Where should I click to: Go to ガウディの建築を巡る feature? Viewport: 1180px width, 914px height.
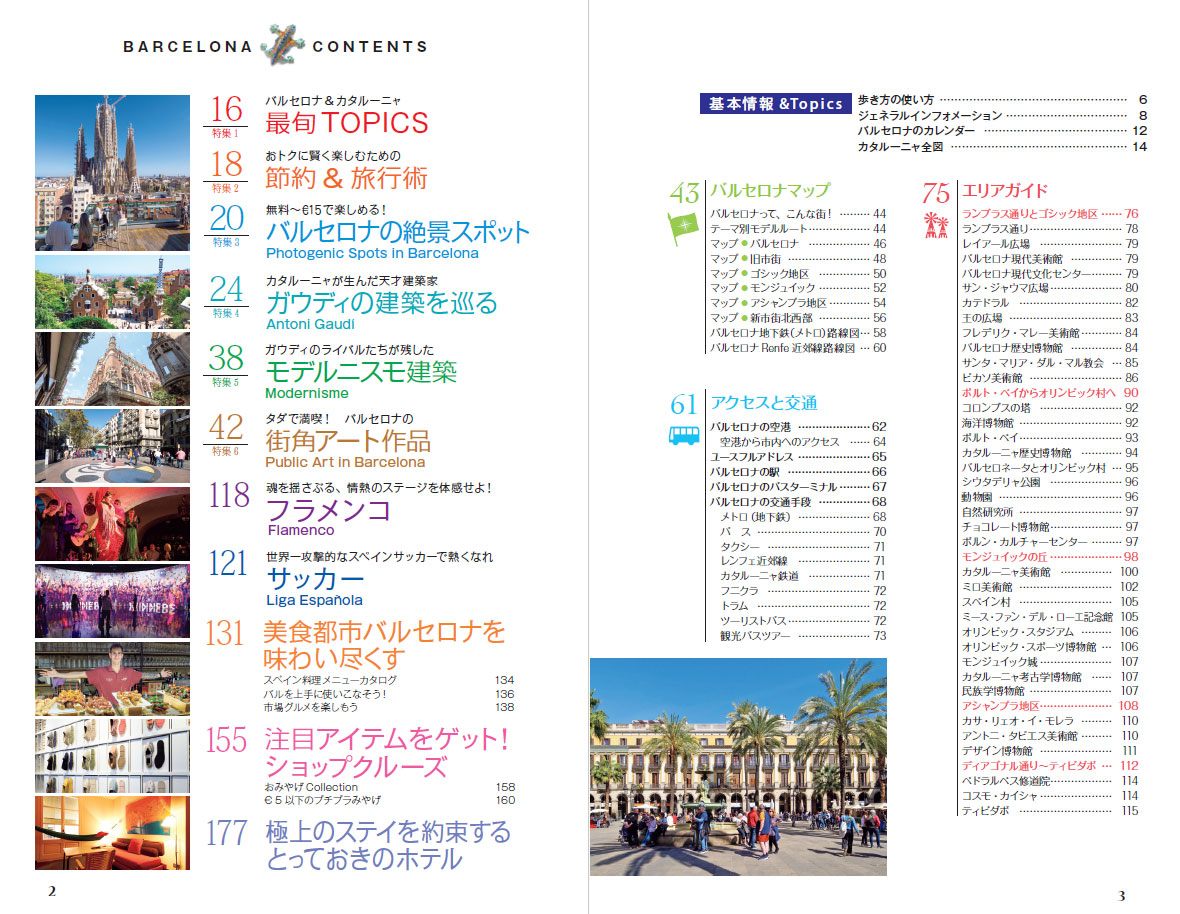[x=381, y=302]
